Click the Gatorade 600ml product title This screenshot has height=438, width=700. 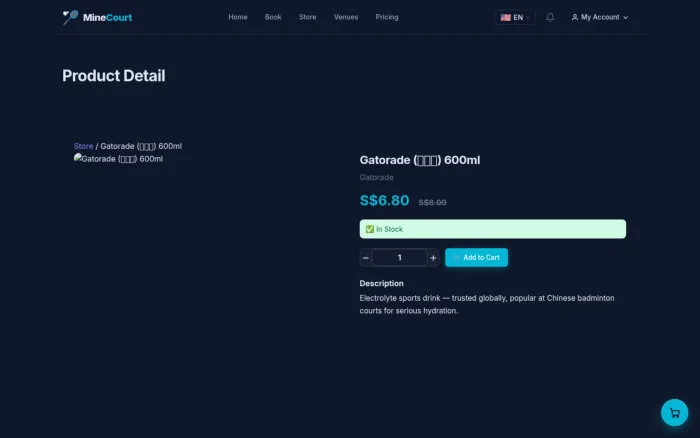(x=420, y=160)
